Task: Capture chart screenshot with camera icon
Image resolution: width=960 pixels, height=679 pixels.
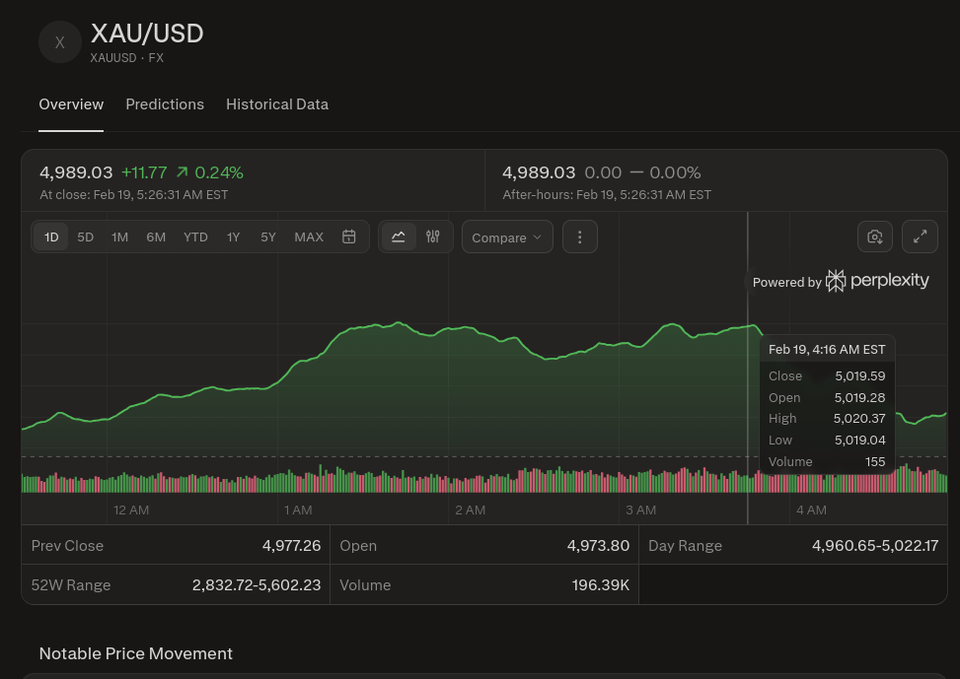Action: click(875, 237)
